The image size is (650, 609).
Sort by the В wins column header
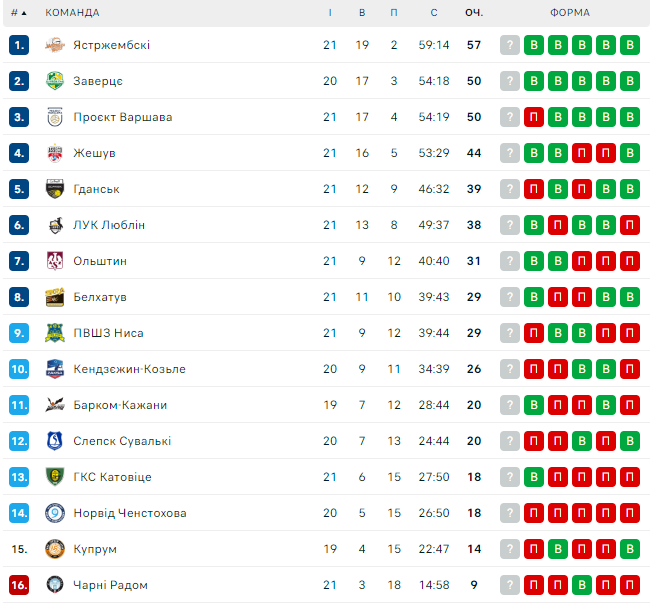362,13
